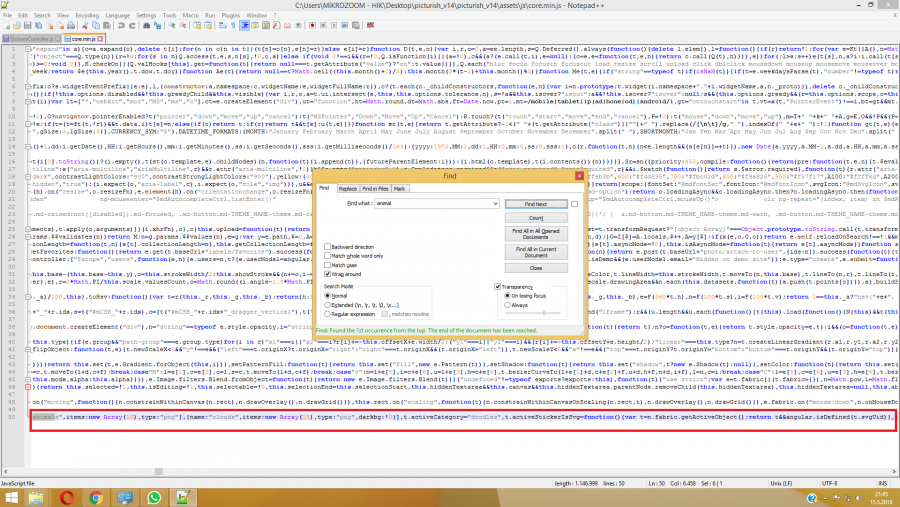Click the Save file toolbar icon
This screenshot has width=900, height=507.
pyautogui.click(x=24, y=27)
